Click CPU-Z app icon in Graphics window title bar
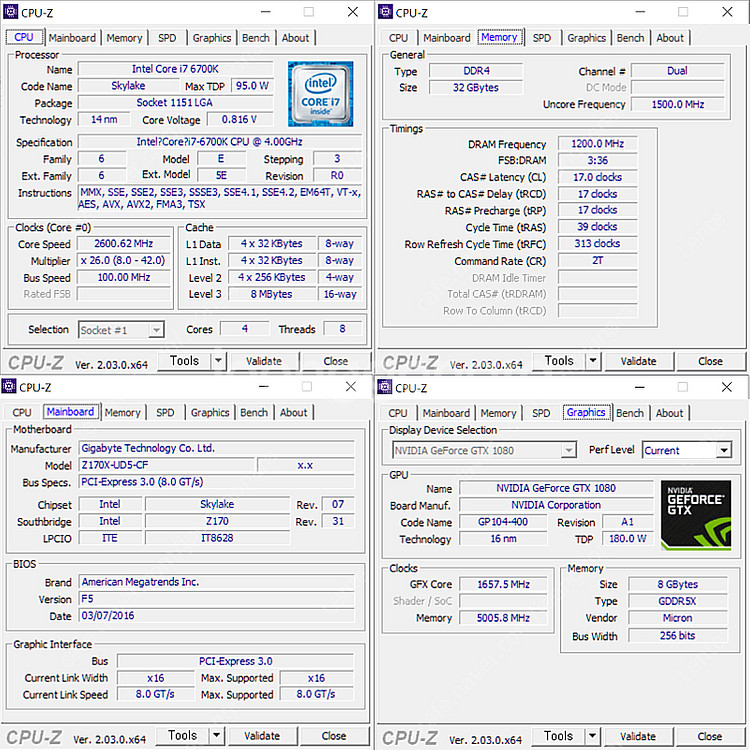Screen dimensions: 750x750 tap(384, 386)
